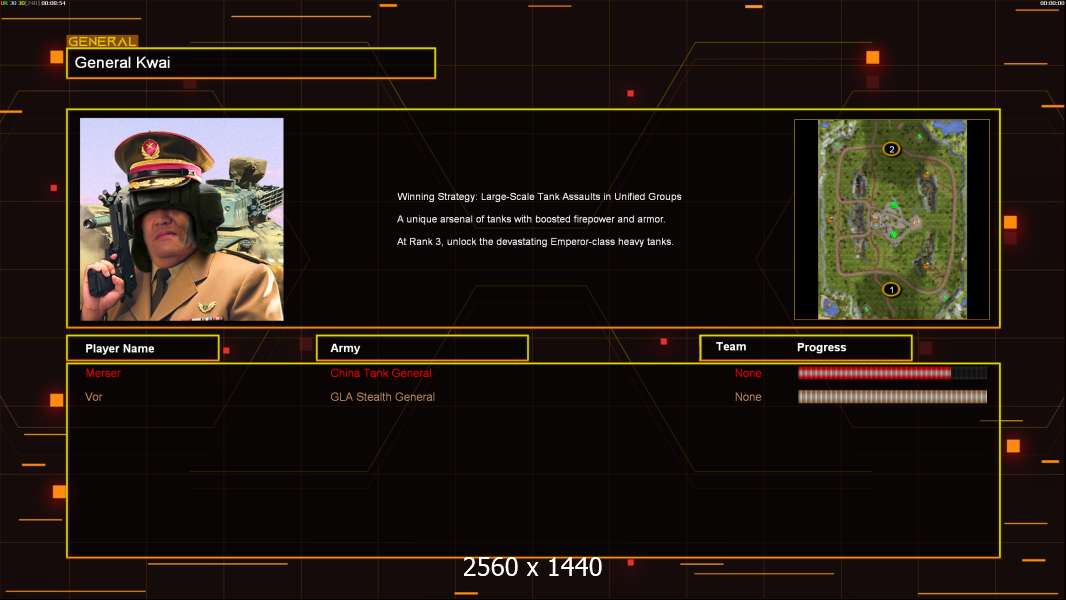The width and height of the screenshot is (1066, 600).
Task: Click Merser's red loading progress bar
Action: (893, 372)
